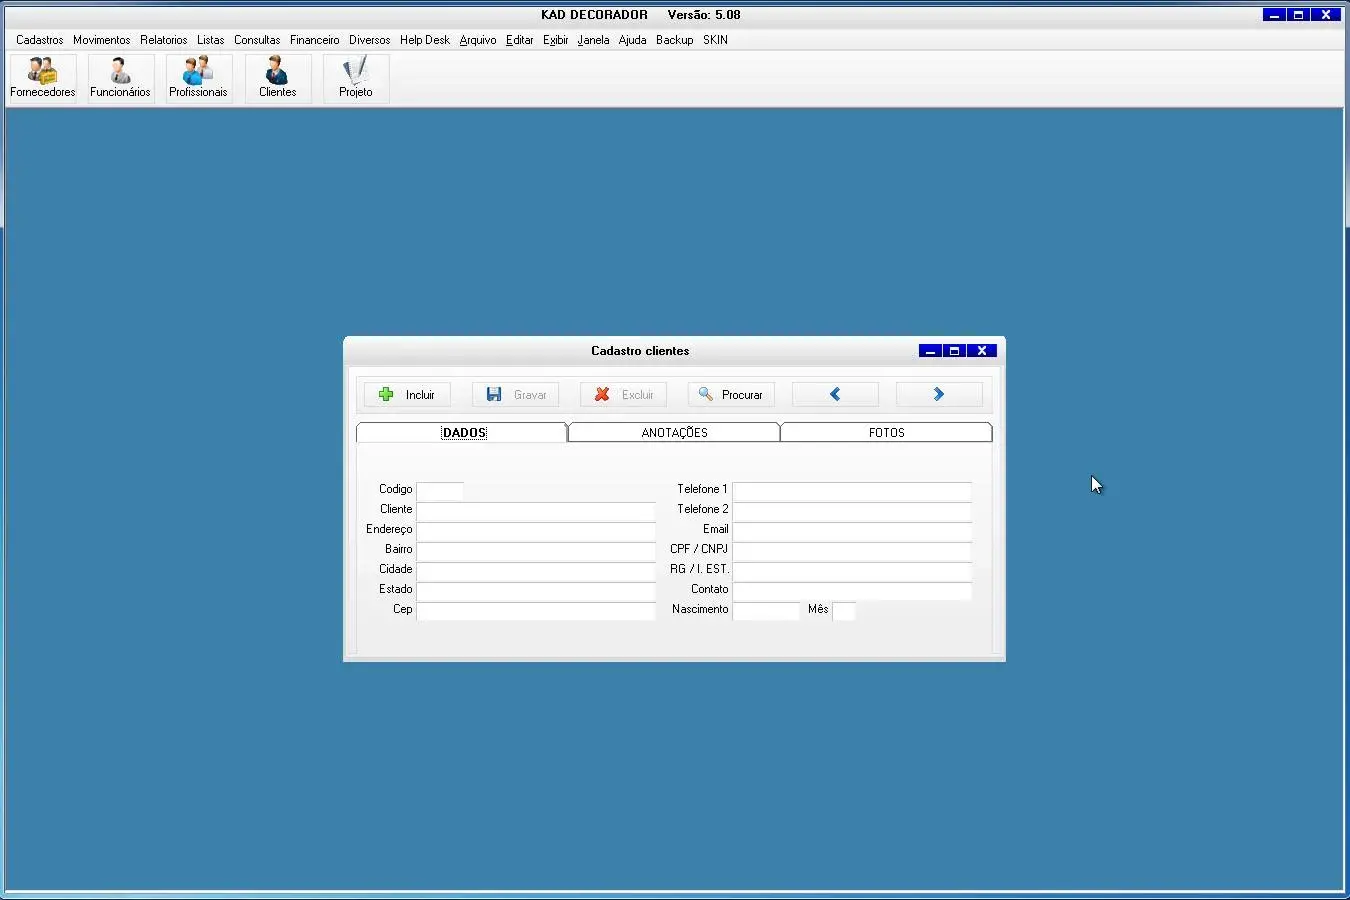Select the Clientes toolbar icon
Image resolution: width=1350 pixels, height=900 pixels.
coord(277,77)
